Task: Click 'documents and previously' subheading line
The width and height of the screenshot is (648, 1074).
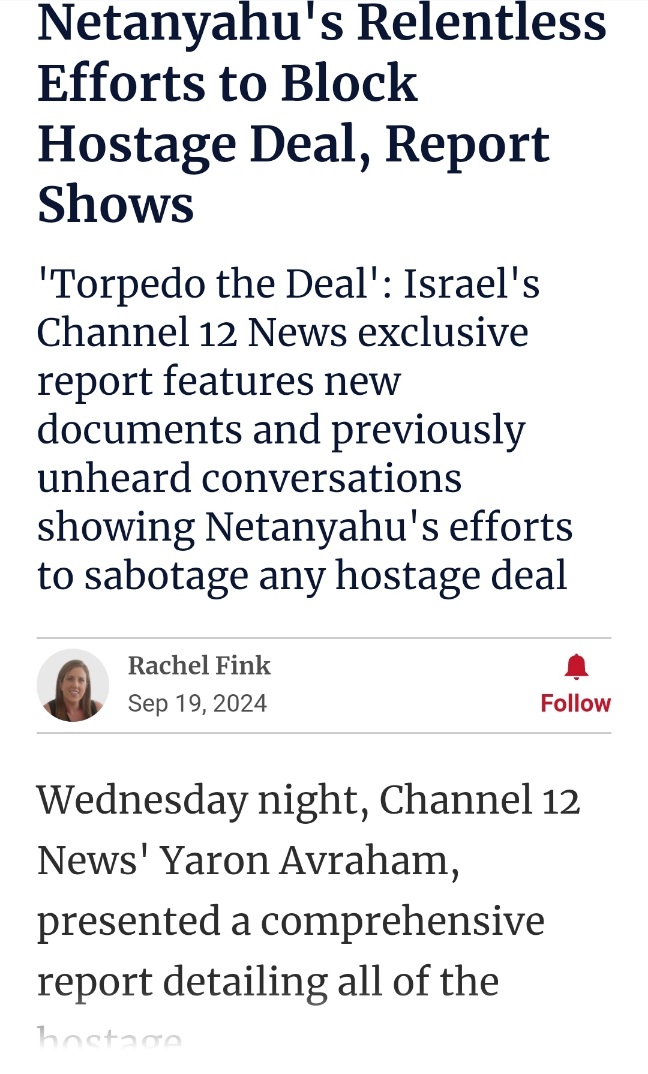Action: 280,430
